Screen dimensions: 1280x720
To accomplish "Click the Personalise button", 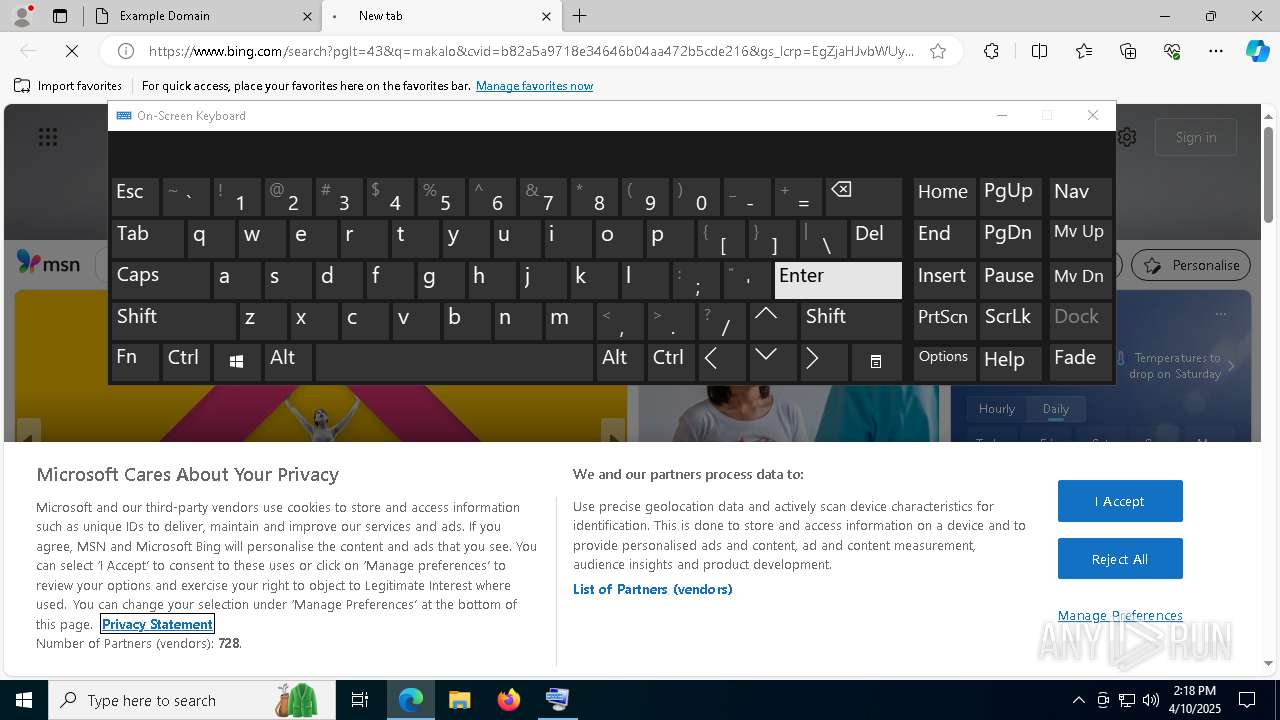I will [x=1191, y=265].
